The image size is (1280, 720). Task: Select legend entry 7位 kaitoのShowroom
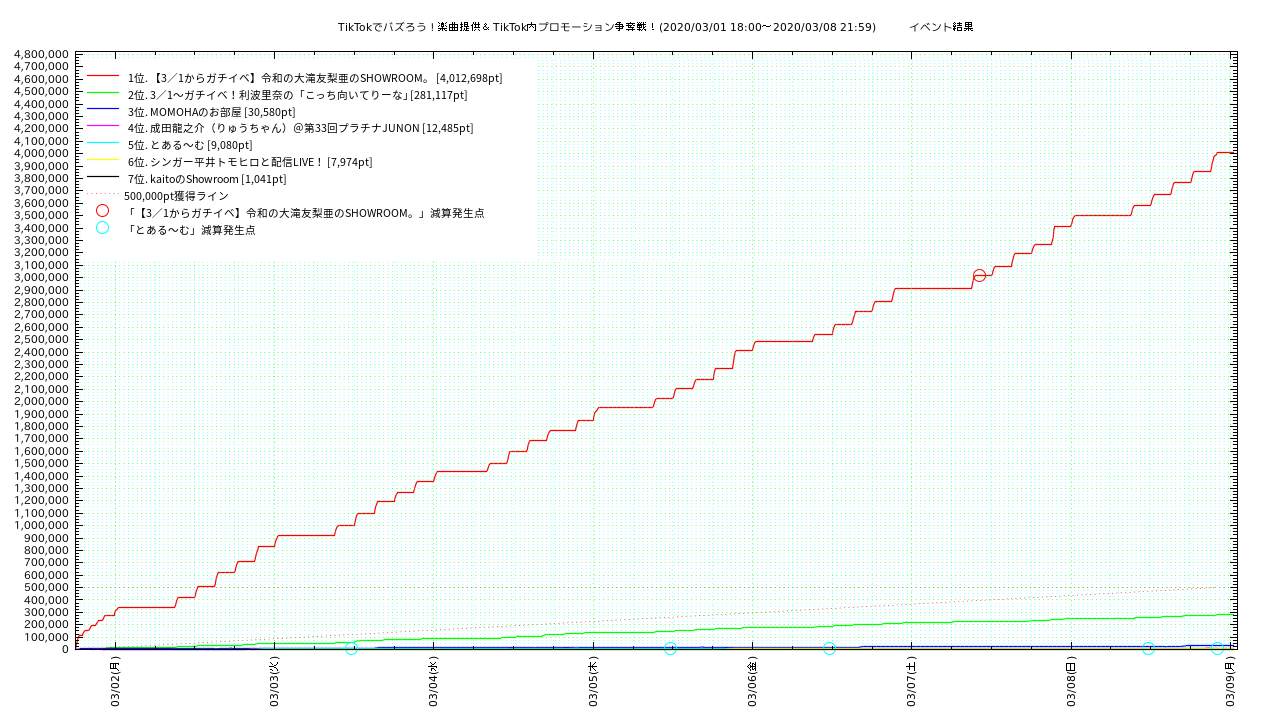click(x=207, y=179)
